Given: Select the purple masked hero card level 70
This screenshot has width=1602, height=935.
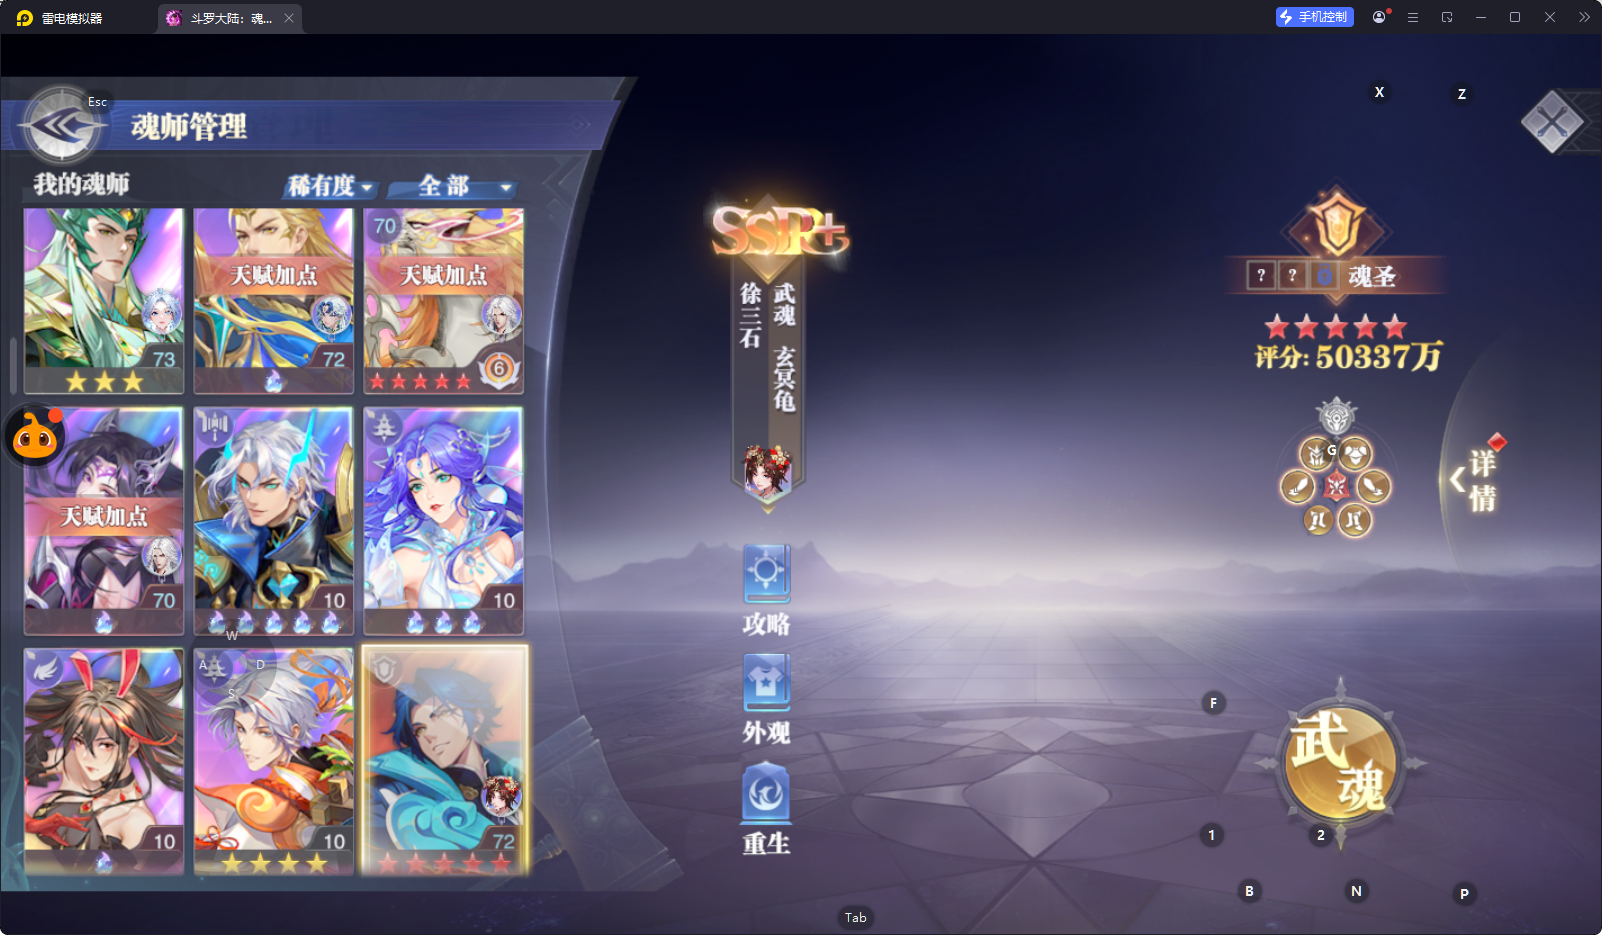Looking at the screenshot, I should 104,521.
